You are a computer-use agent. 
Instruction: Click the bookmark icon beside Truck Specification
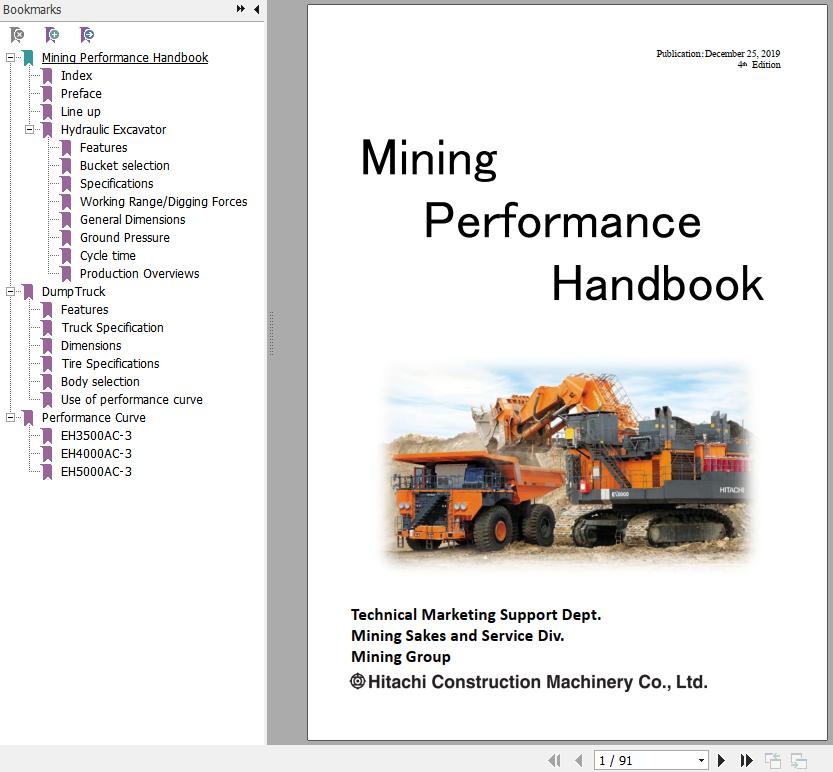pyautogui.click(x=47, y=328)
